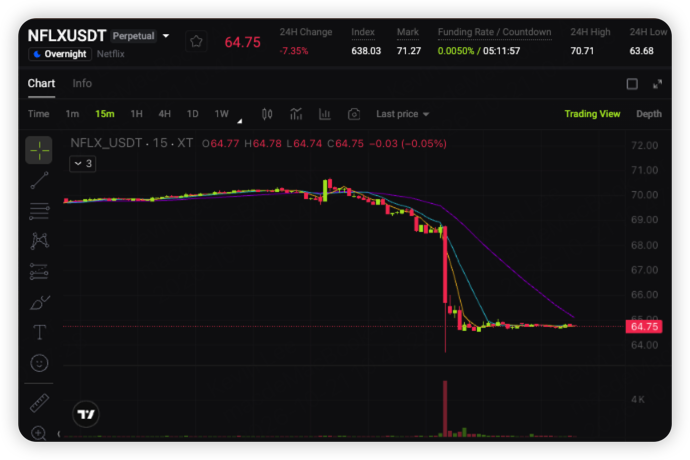The height and width of the screenshot is (460, 690).
Task: Click the Mark price label
Action: (407, 32)
